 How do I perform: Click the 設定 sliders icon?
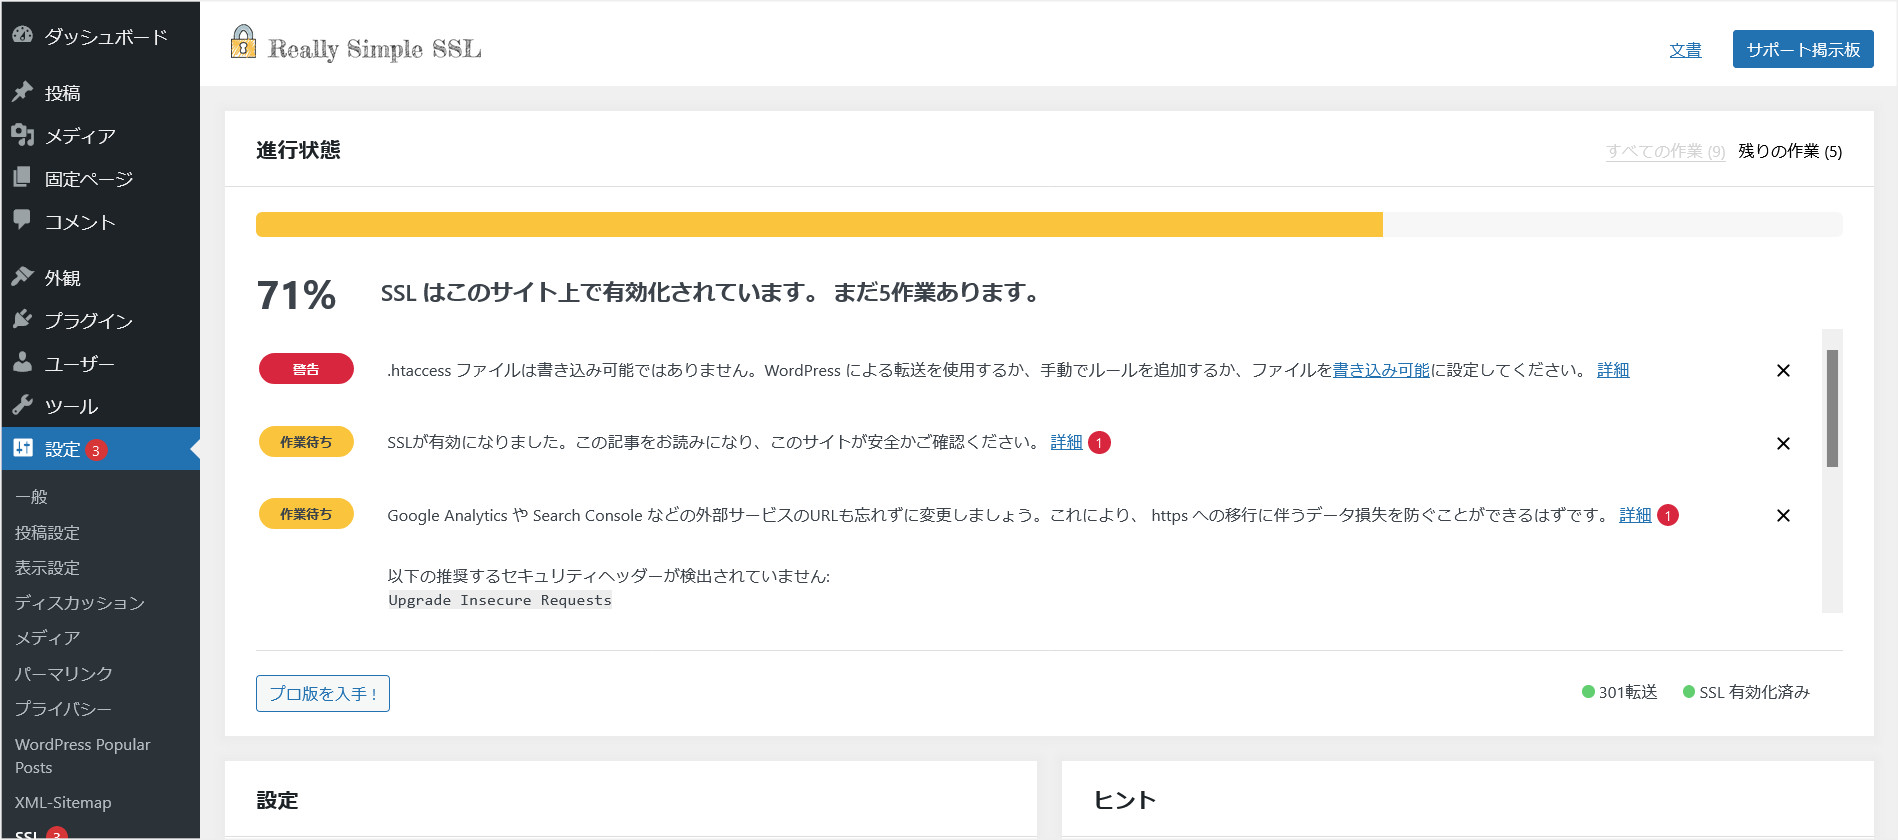23,448
